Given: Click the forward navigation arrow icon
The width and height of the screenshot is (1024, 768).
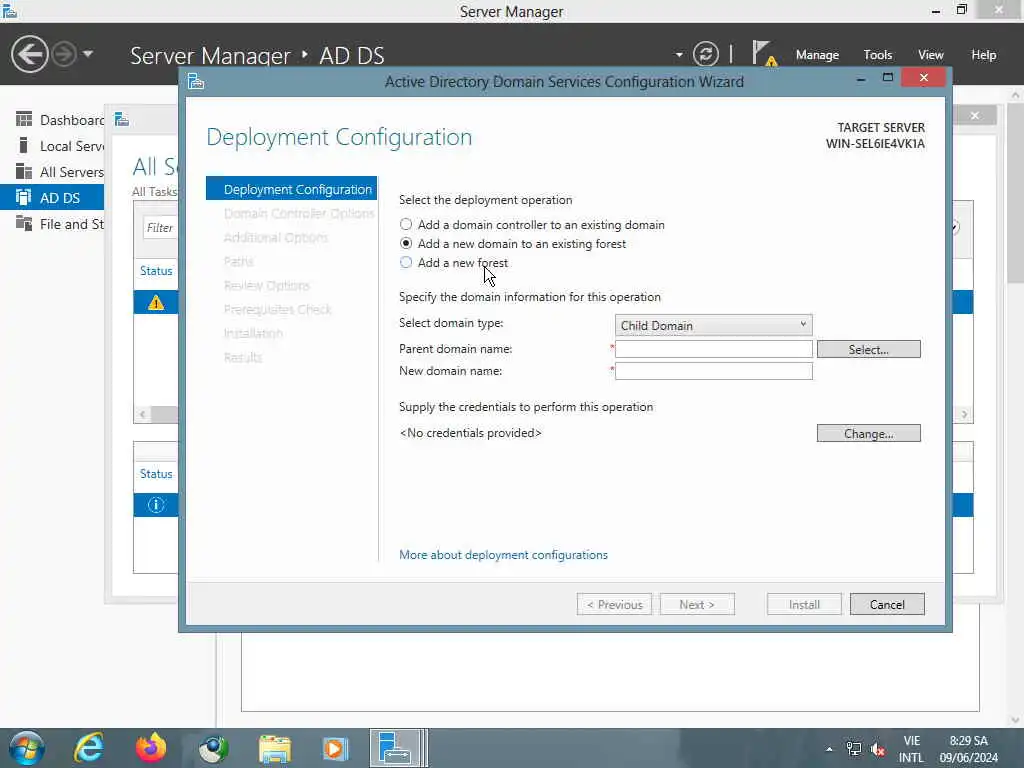Looking at the screenshot, I should 64,54.
